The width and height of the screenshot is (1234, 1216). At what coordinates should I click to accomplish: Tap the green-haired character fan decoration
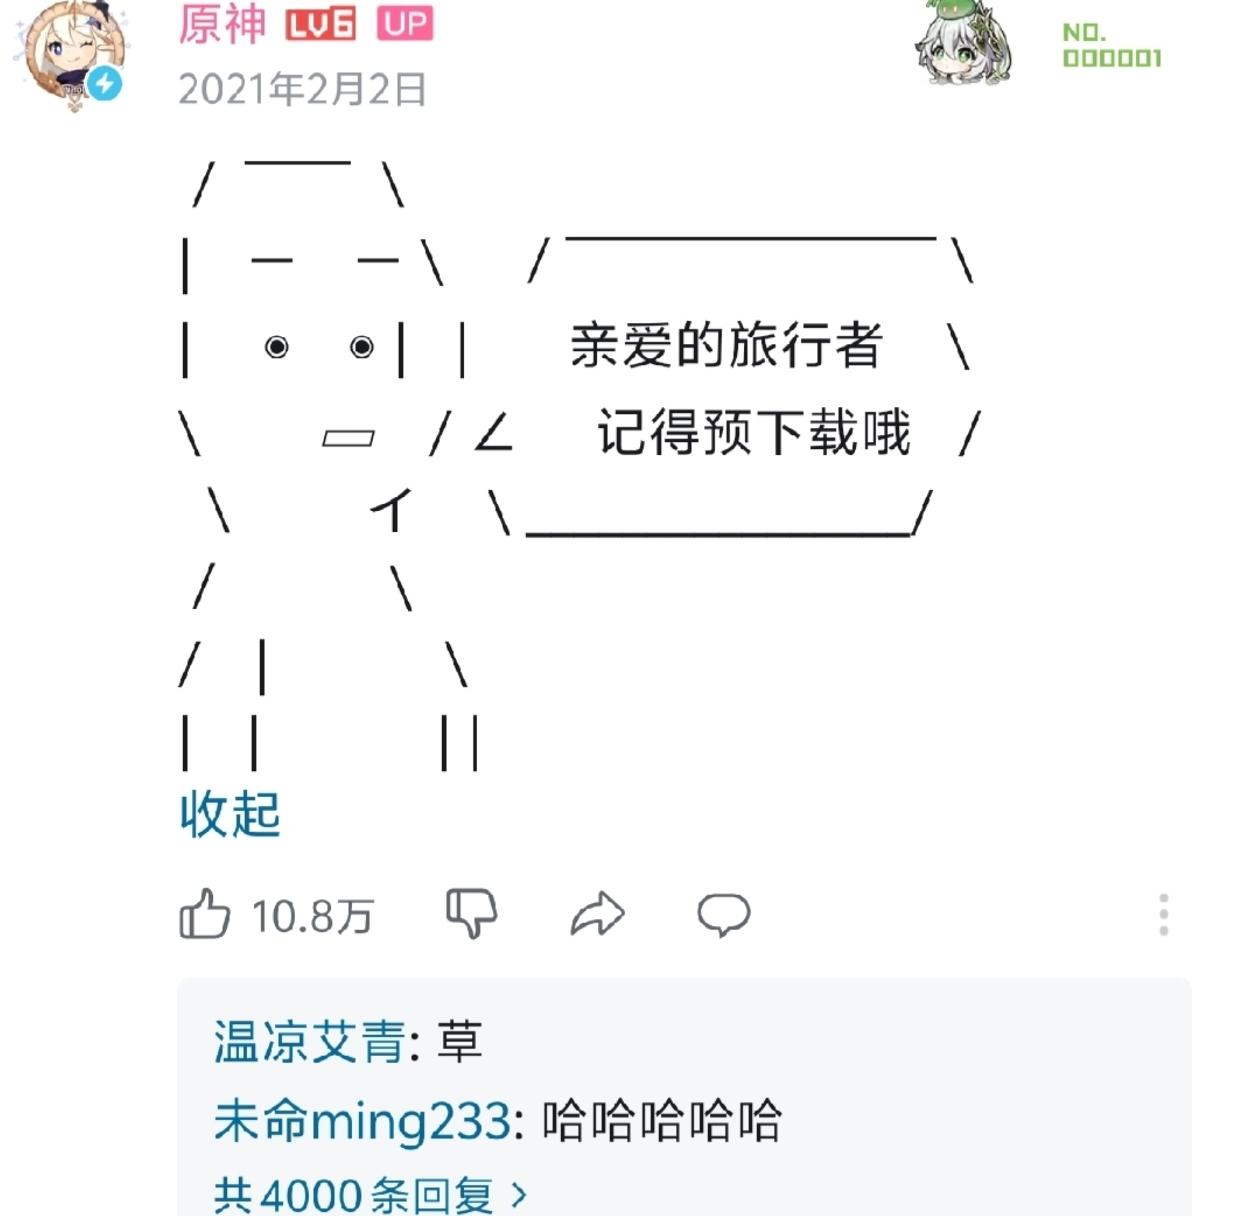(x=964, y=42)
